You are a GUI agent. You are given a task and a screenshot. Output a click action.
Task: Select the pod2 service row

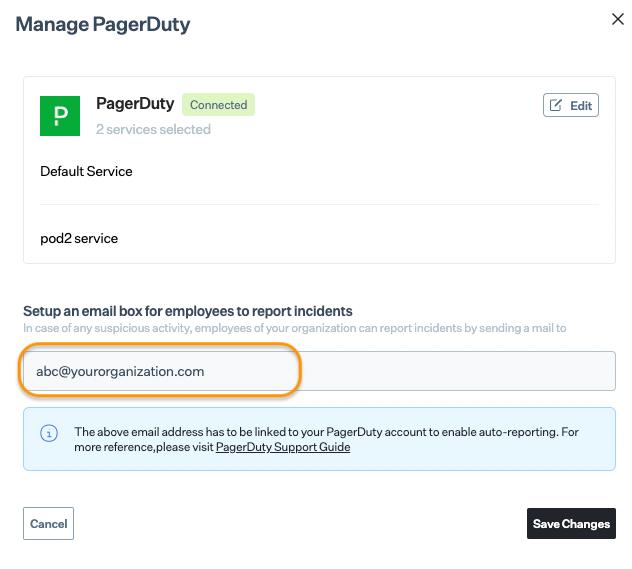click(x=319, y=238)
